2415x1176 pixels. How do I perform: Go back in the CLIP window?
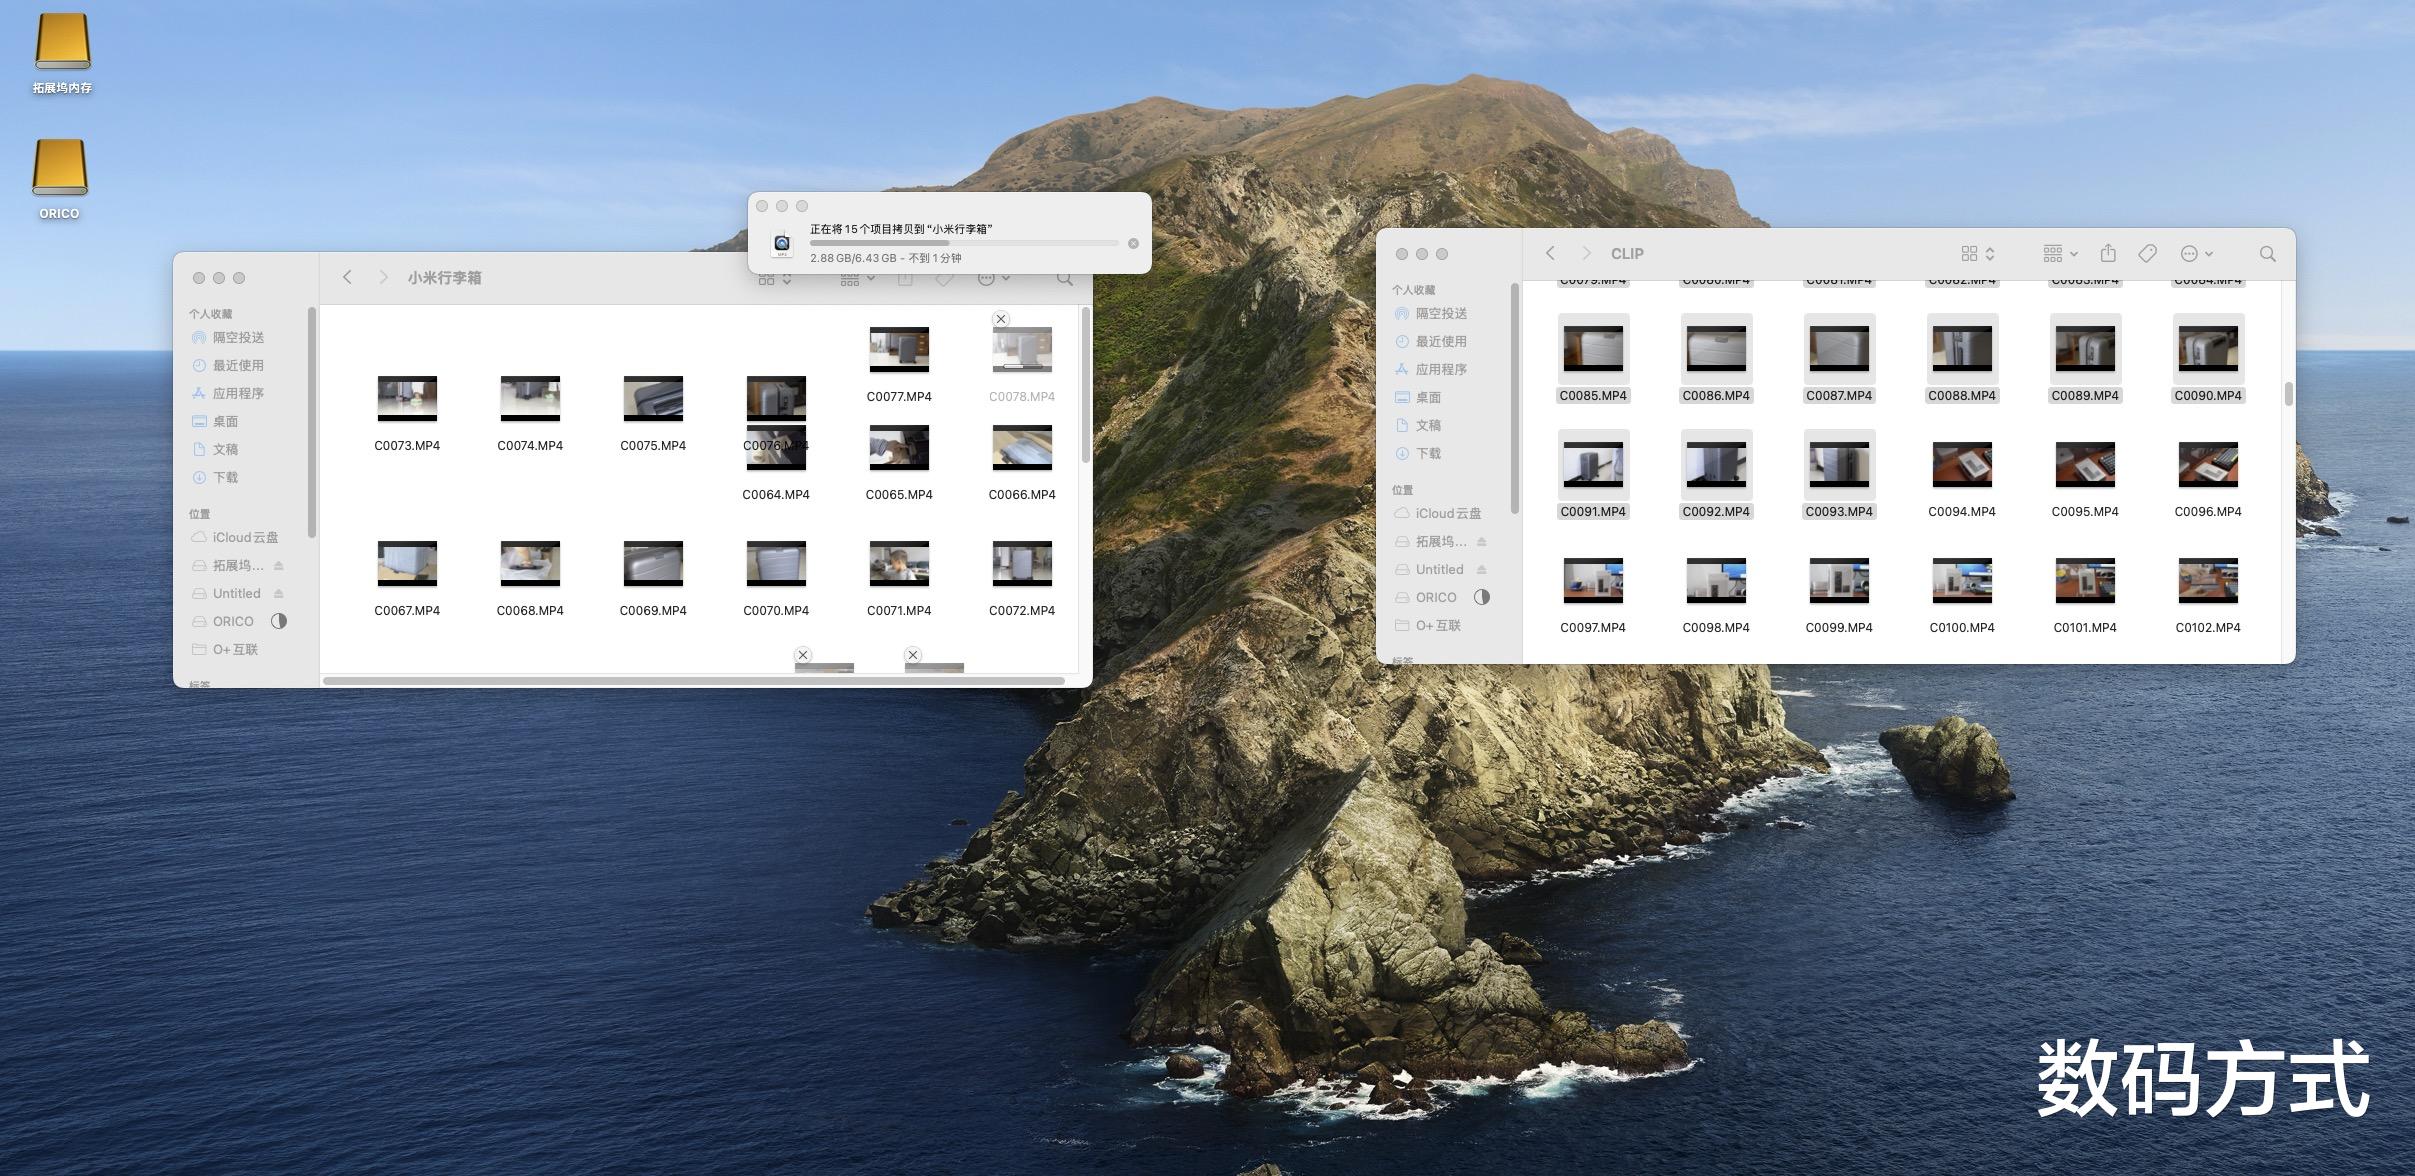point(1550,254)
